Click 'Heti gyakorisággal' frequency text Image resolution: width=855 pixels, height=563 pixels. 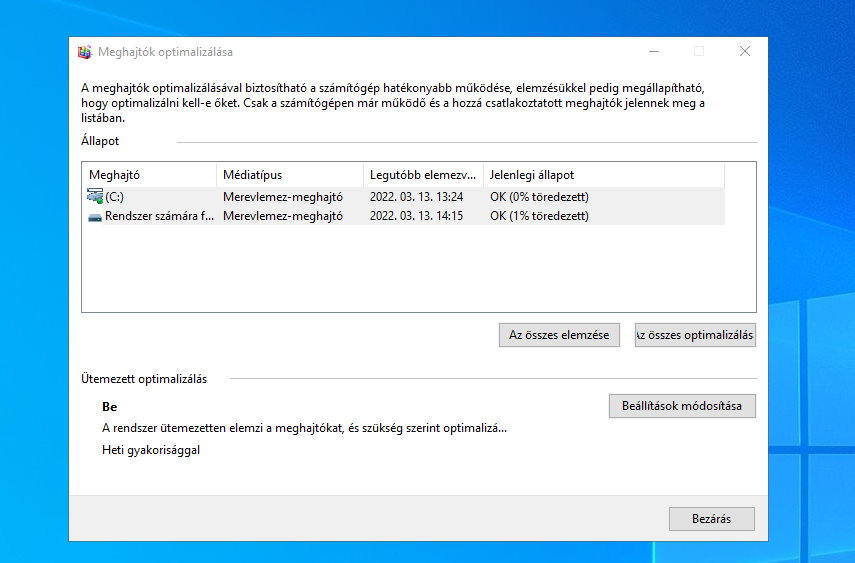151,450
